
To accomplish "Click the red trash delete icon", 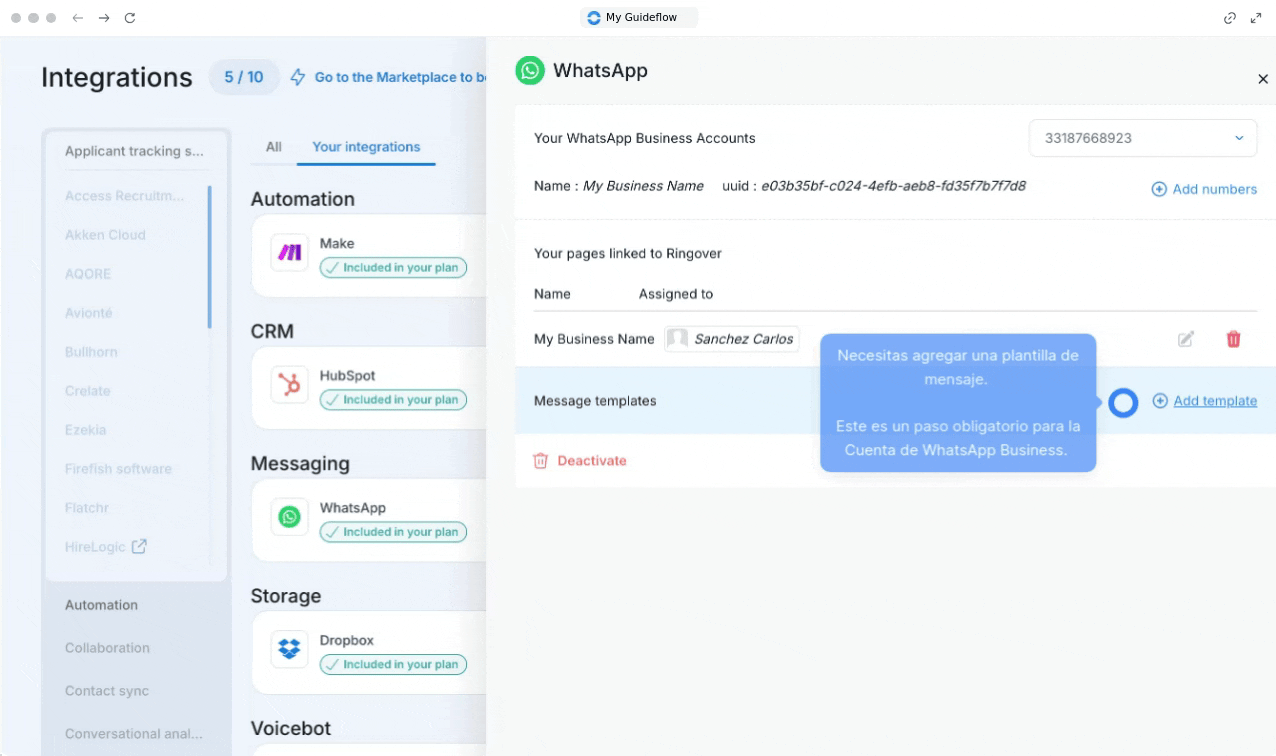I will click(x=1233, y=339).
